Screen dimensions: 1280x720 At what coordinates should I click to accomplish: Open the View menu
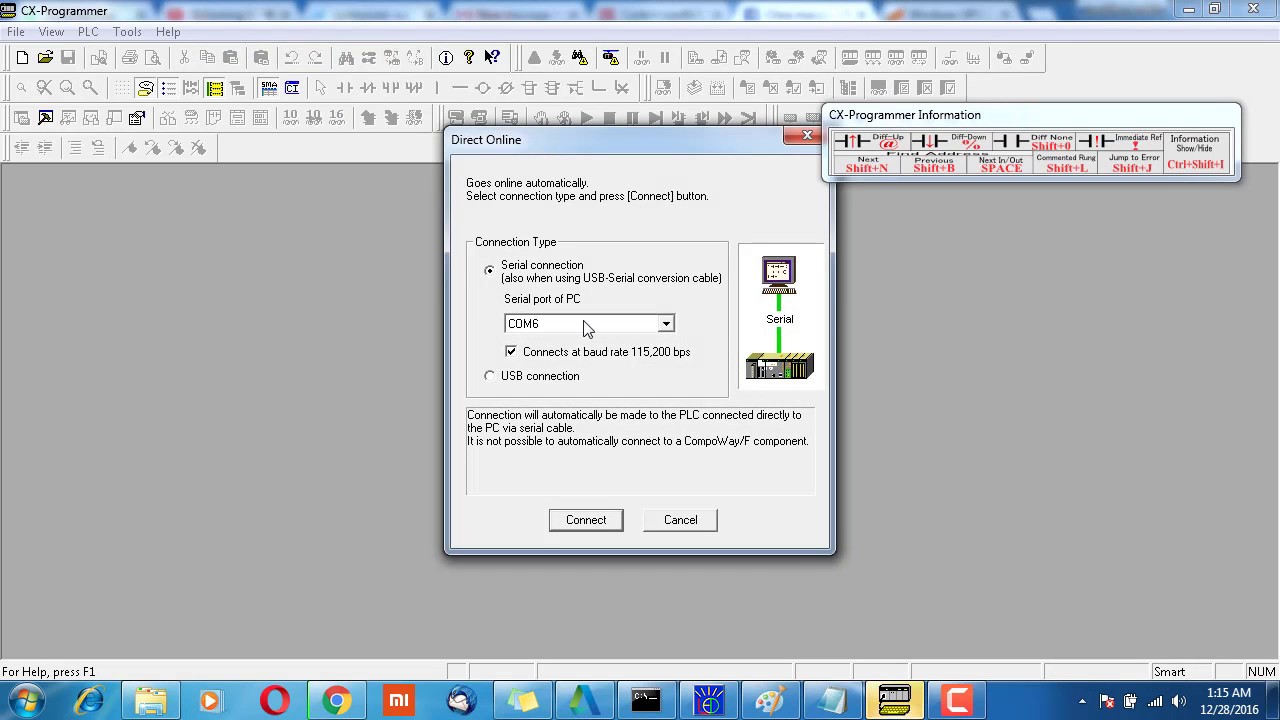51,32
